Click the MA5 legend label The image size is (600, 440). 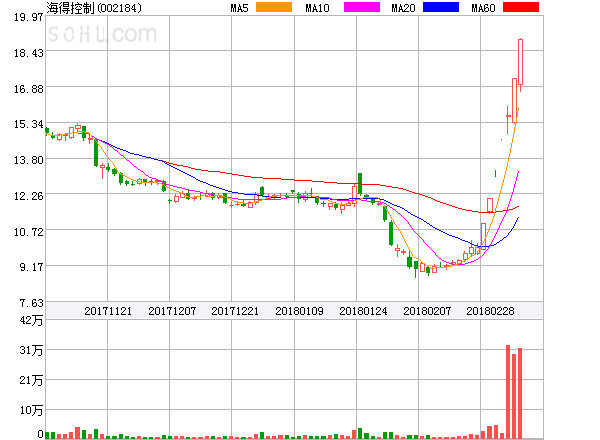click(240, 8)
